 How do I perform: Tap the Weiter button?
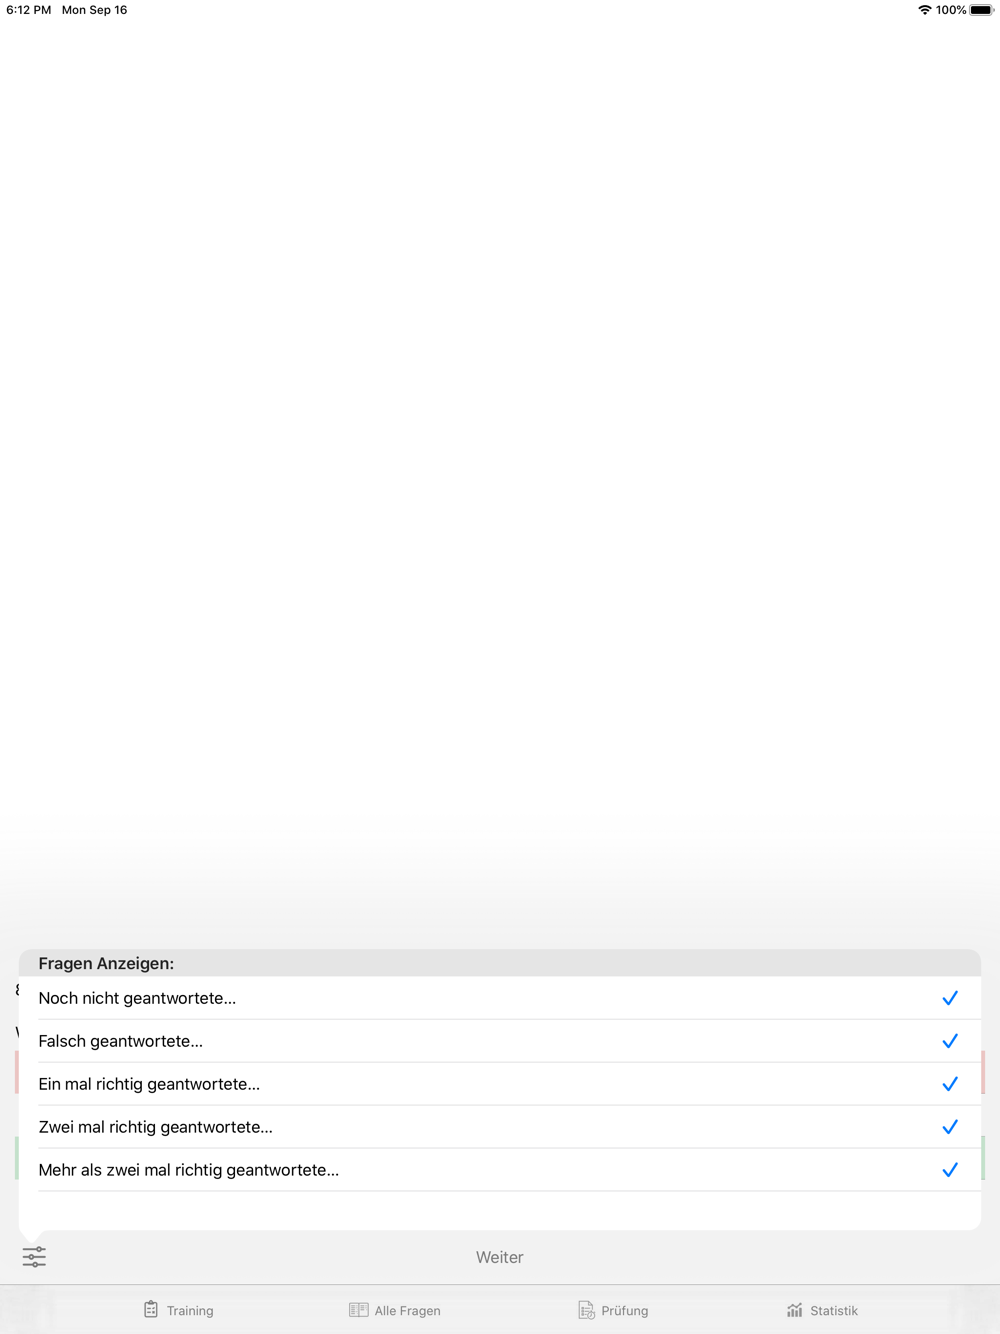click(x=500, y=1257)
